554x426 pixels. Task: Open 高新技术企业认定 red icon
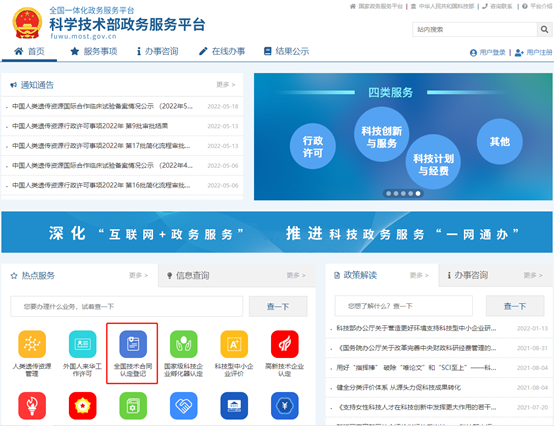(284, 344)
